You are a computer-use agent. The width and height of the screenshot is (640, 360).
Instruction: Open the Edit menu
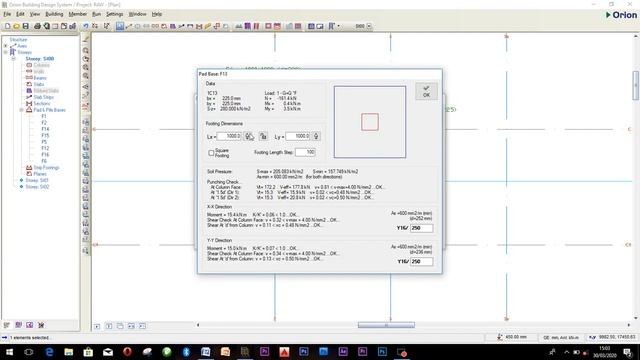pyautogui.click(x=20, y=14)
